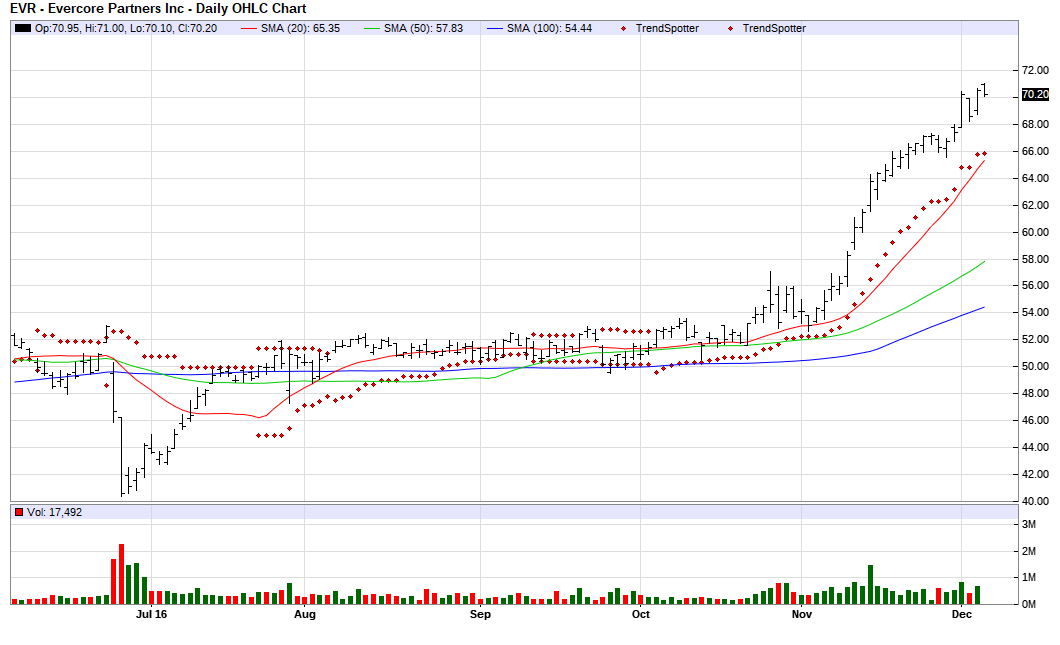Click the 50.00 price axis label
Viewport: 1060px width, 645px height.
pyautogui.click(x=1035, y=366)
